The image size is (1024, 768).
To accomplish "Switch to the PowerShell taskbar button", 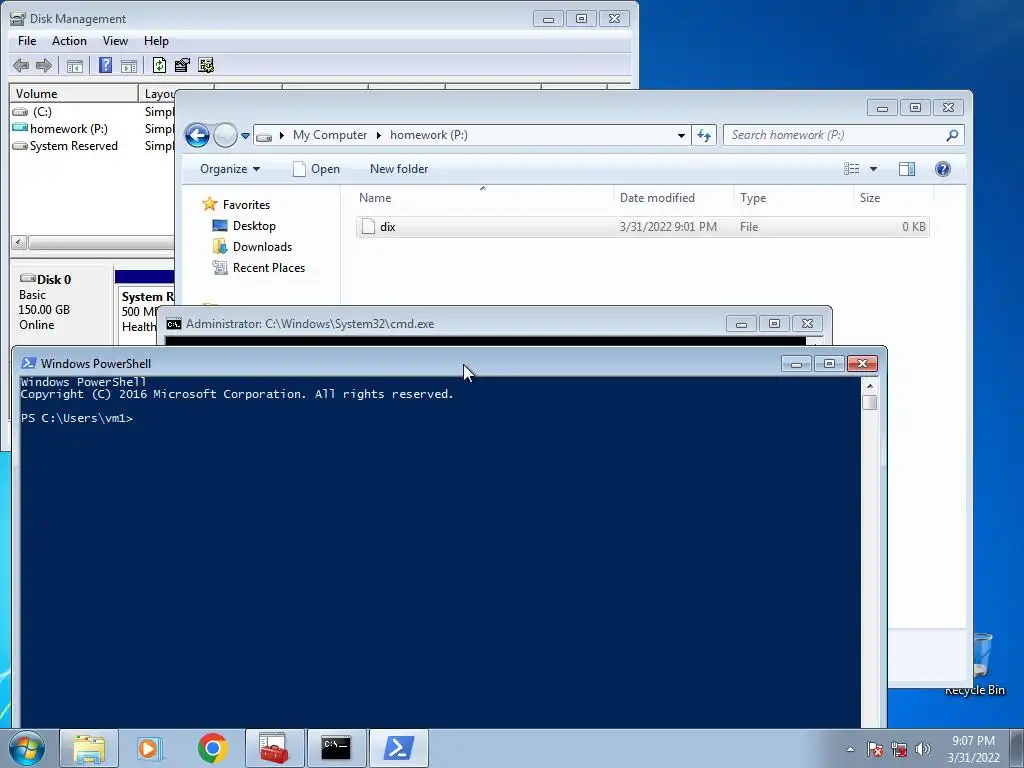I will click(x=398, y=748).
